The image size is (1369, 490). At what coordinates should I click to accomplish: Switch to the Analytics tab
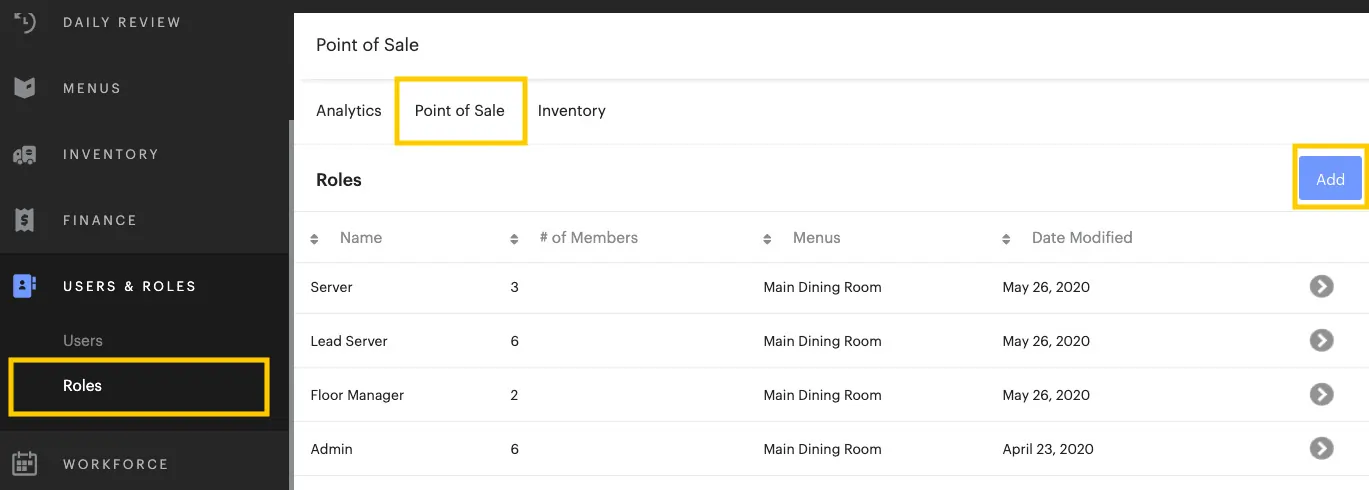point(349,111)
